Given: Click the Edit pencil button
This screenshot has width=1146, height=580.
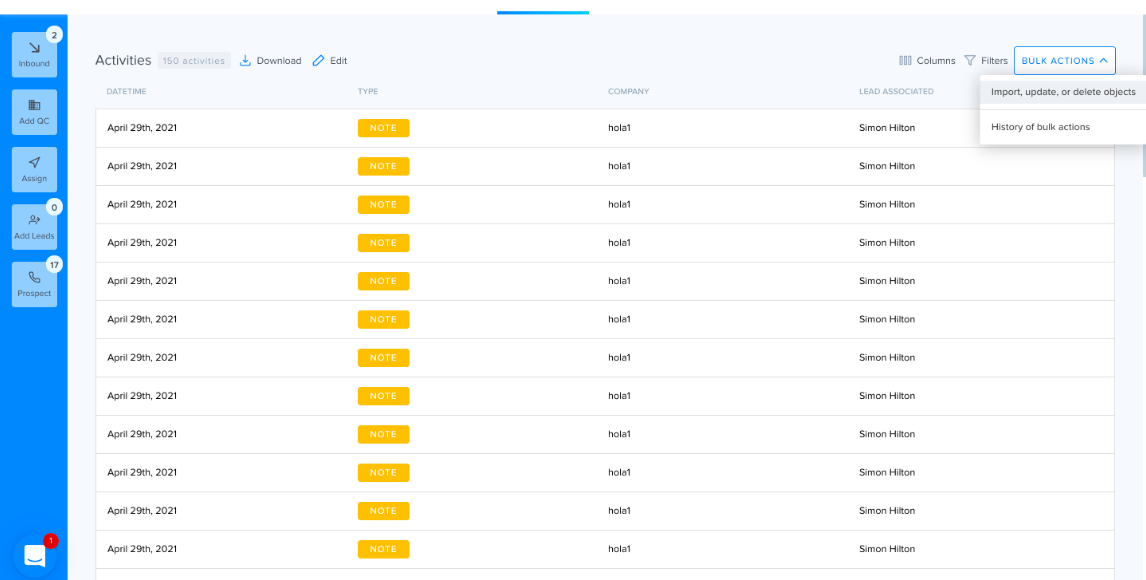Looking at the screenshot, I should pyautogui.click(x=330, y=61).
